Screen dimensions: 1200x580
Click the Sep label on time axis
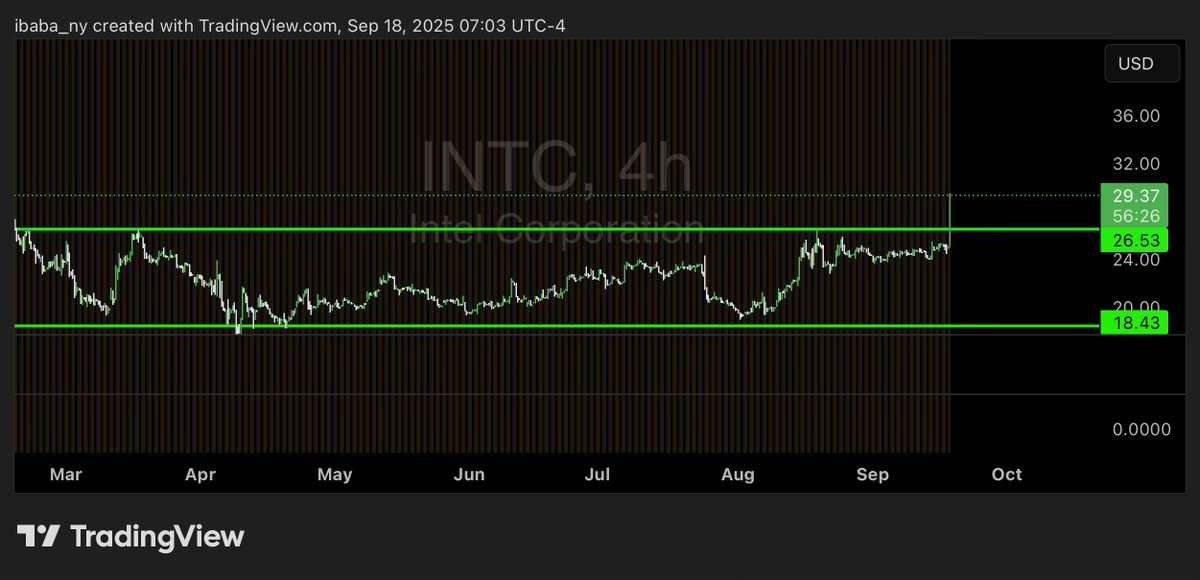tap(874, 474)
